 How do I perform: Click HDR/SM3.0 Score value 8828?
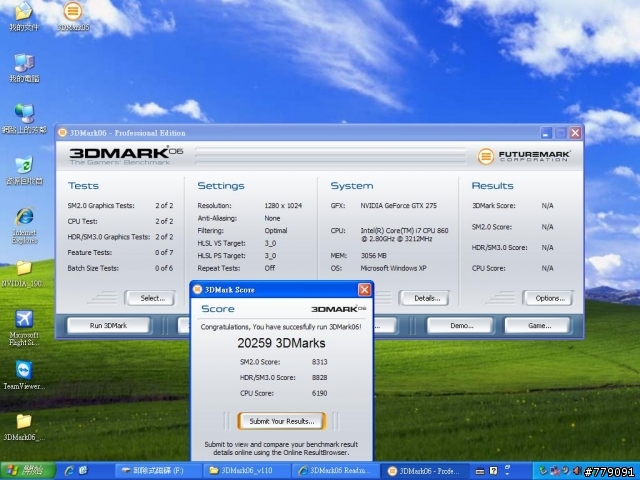click(x=320, y=378)
